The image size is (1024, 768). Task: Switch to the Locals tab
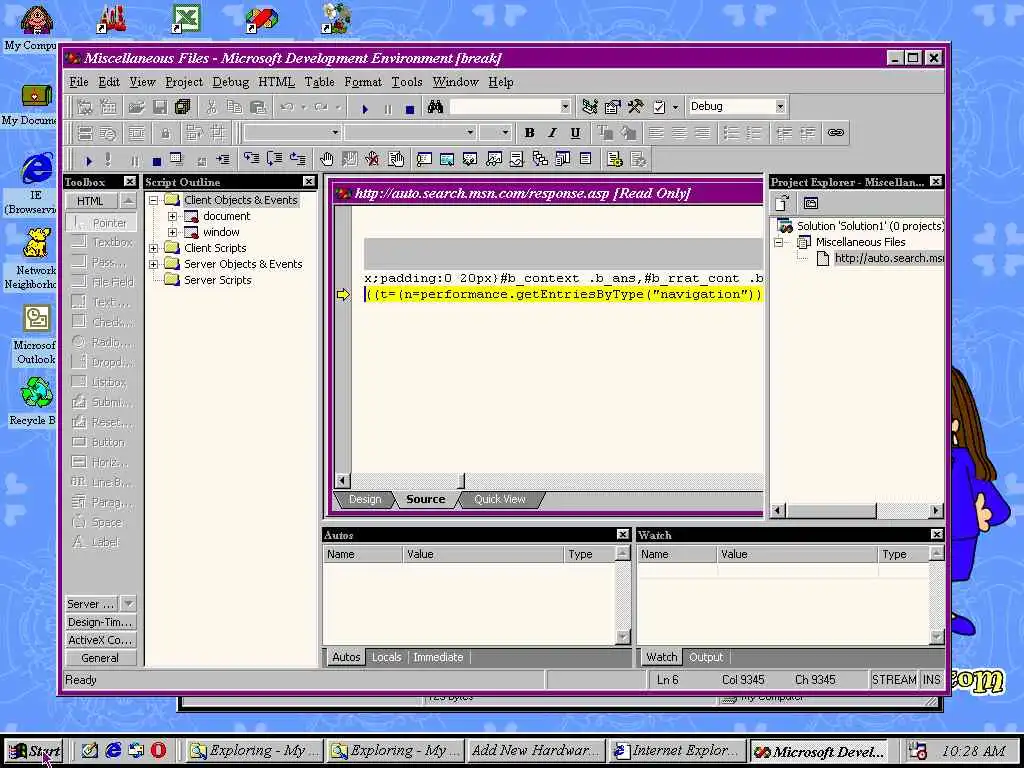(x=387, y=658)
